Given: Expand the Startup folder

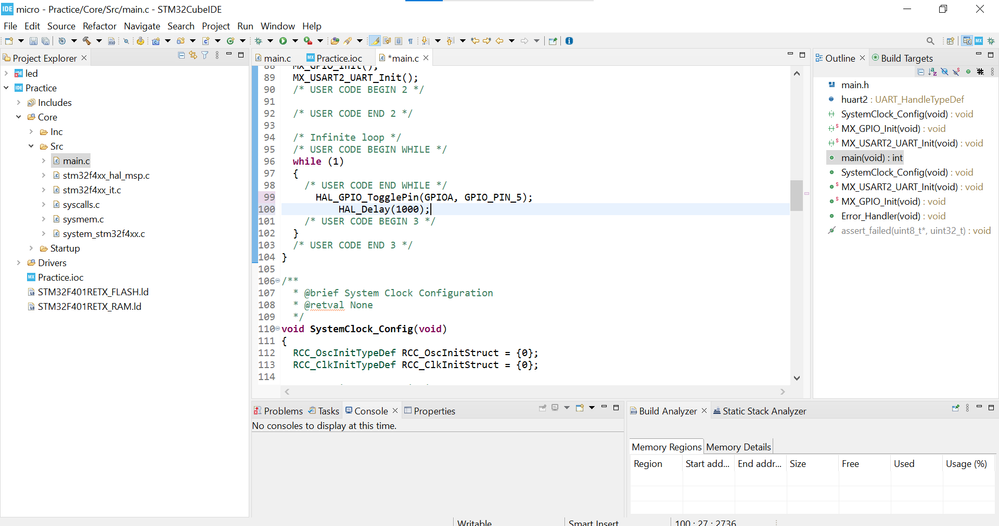Looking at the screenshot, I should pos(31,248).
